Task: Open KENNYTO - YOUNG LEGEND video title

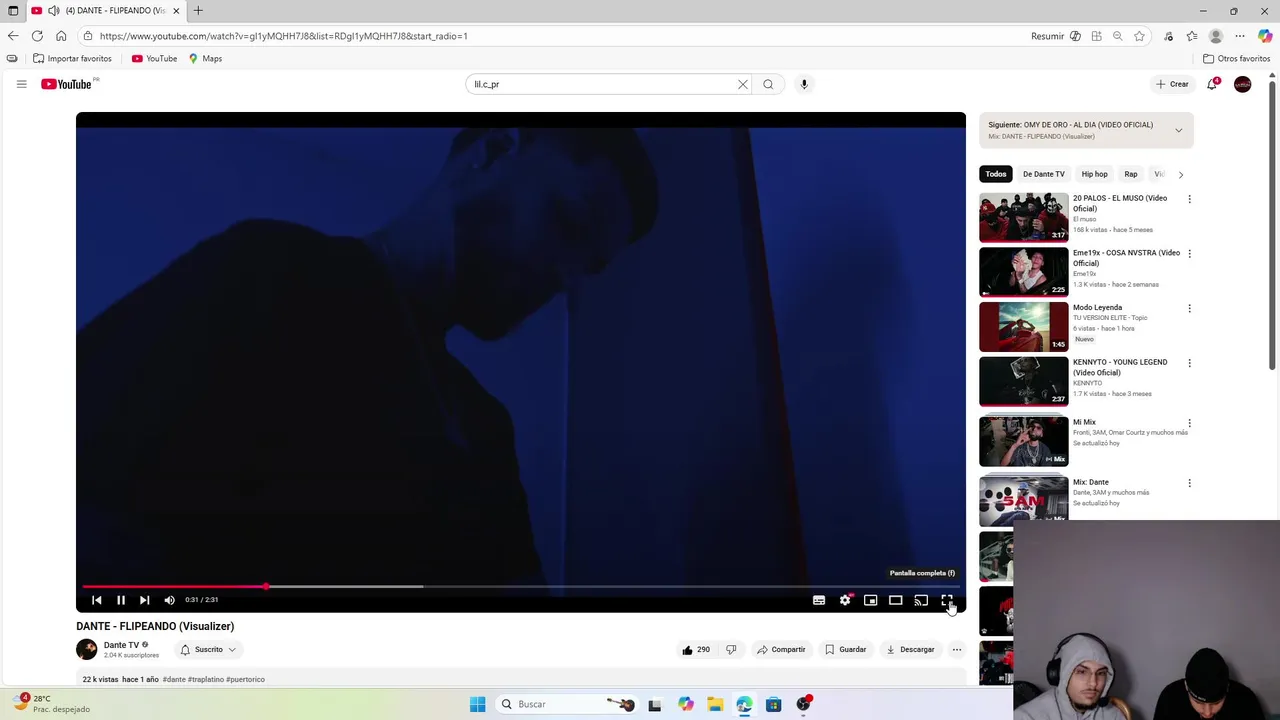Action: click(x=1120, y=367)
